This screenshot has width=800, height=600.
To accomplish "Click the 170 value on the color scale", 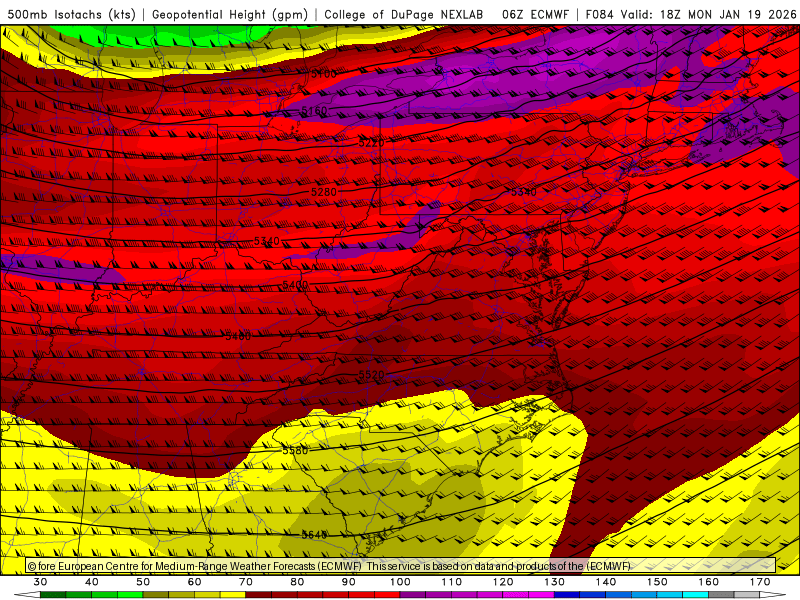I will coord(760,582).
